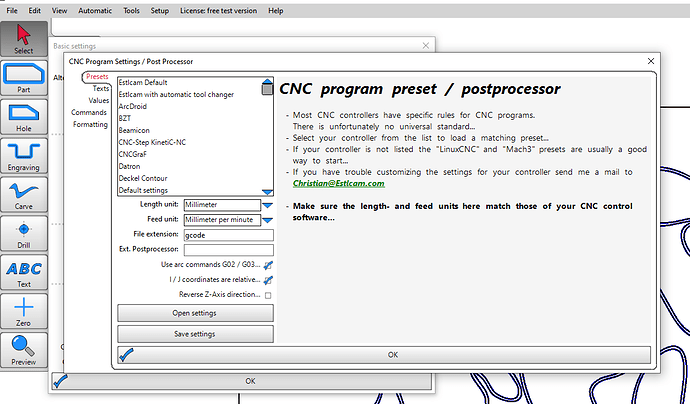Activate the Engraving tool
690x404 pixels.
point(24,157)
